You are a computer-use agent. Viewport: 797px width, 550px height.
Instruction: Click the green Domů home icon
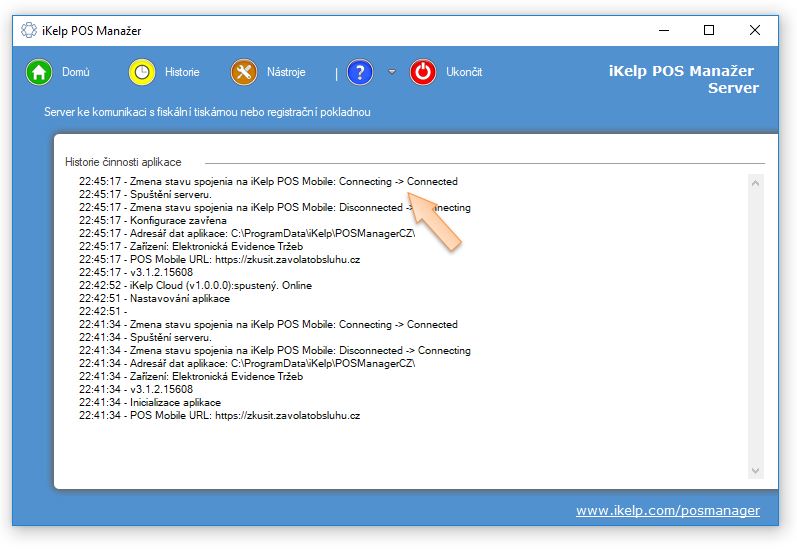(x=39, y=72)
